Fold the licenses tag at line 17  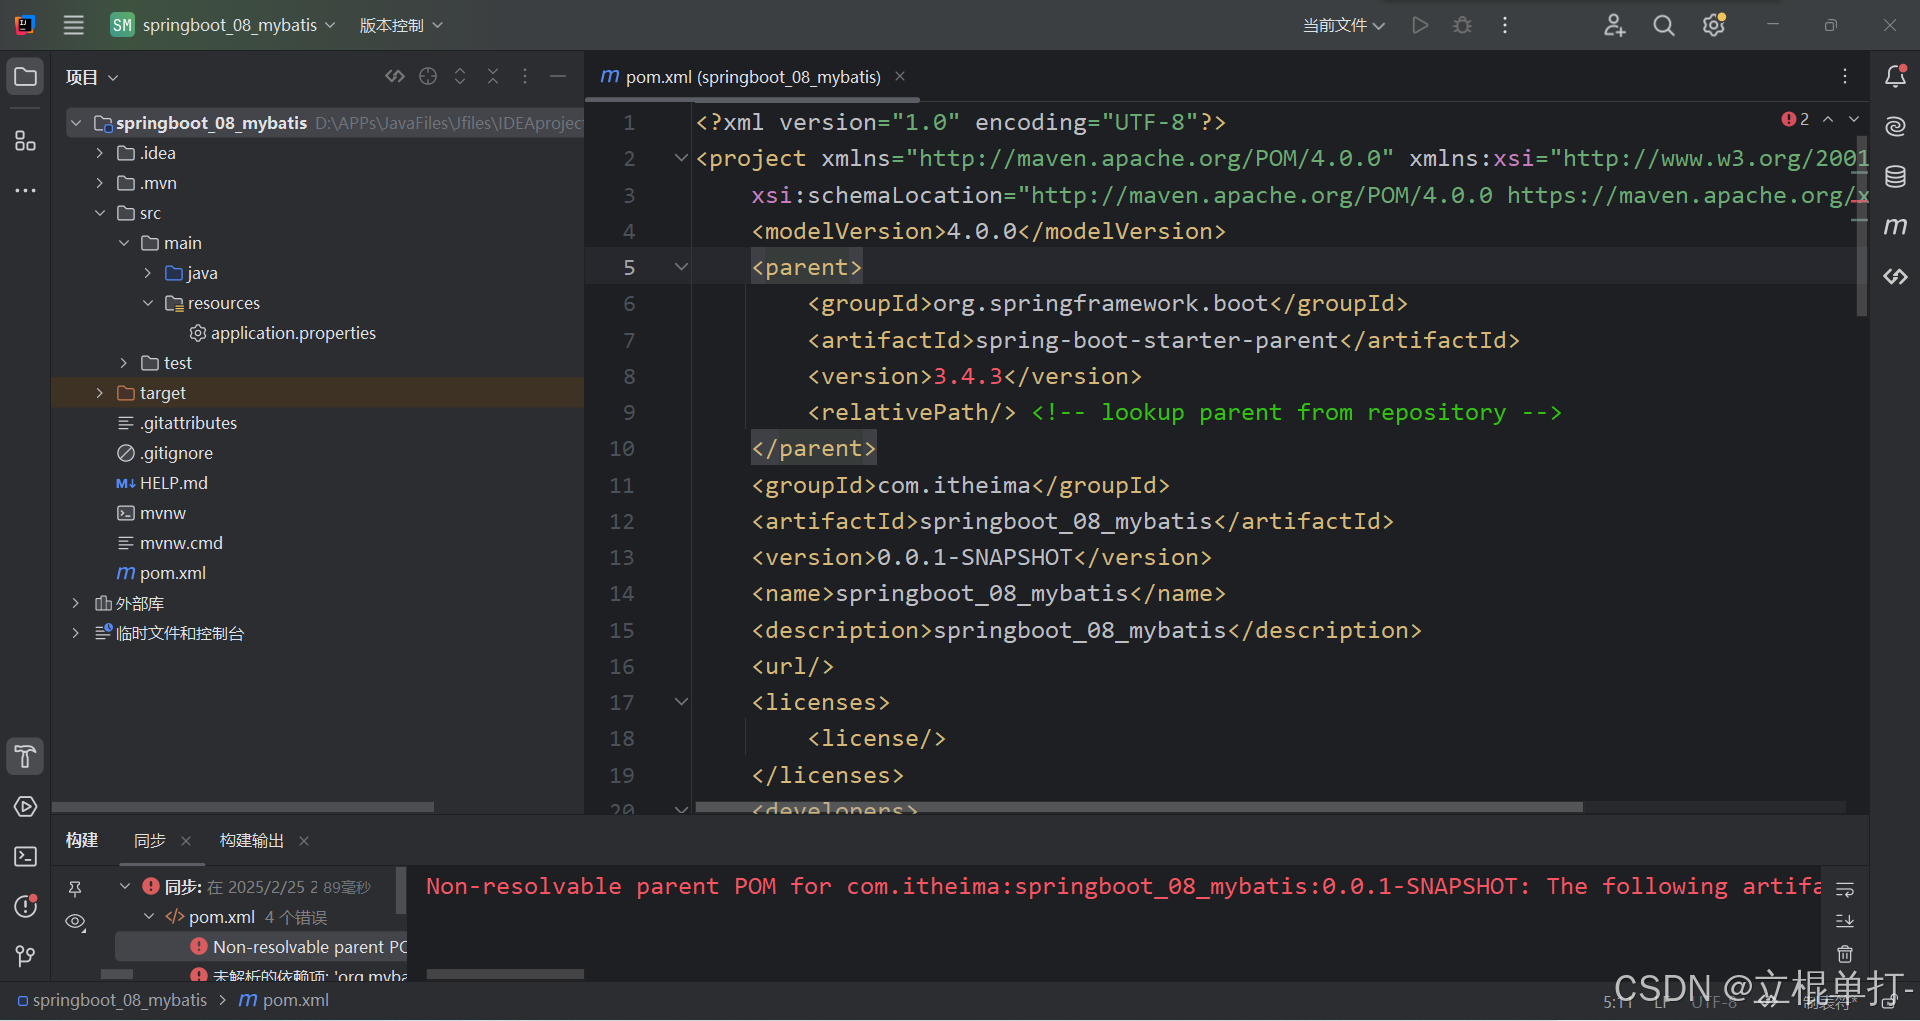(x=681, y=702)
